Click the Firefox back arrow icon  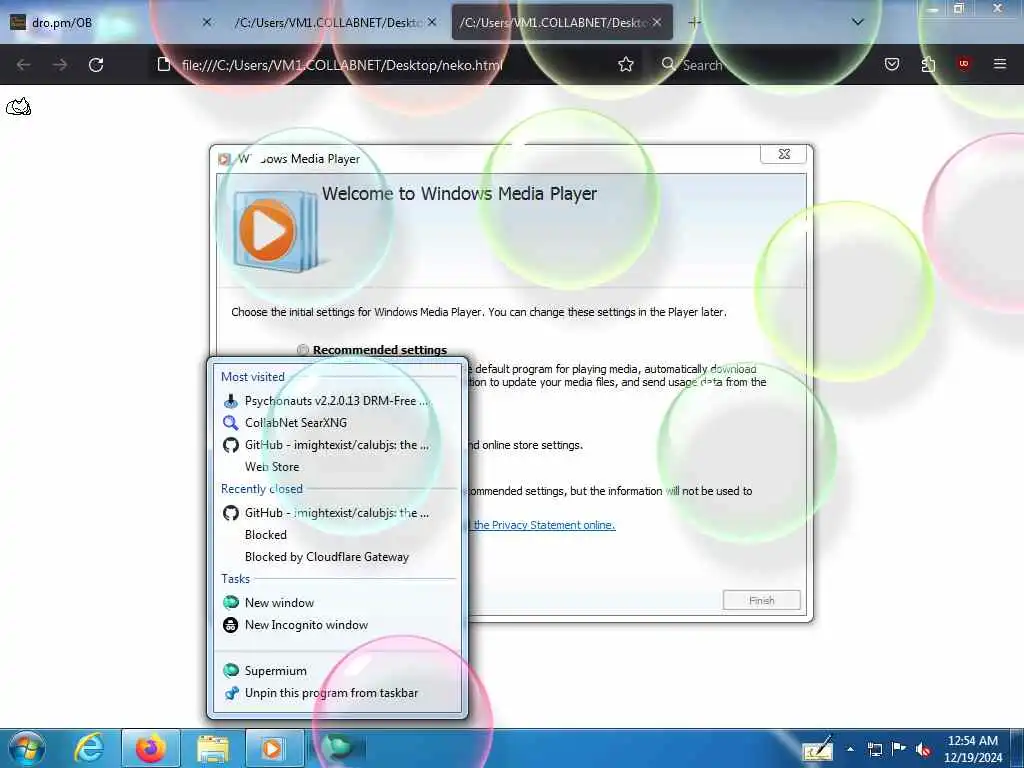pyautogui.click(x=24, y=65)
